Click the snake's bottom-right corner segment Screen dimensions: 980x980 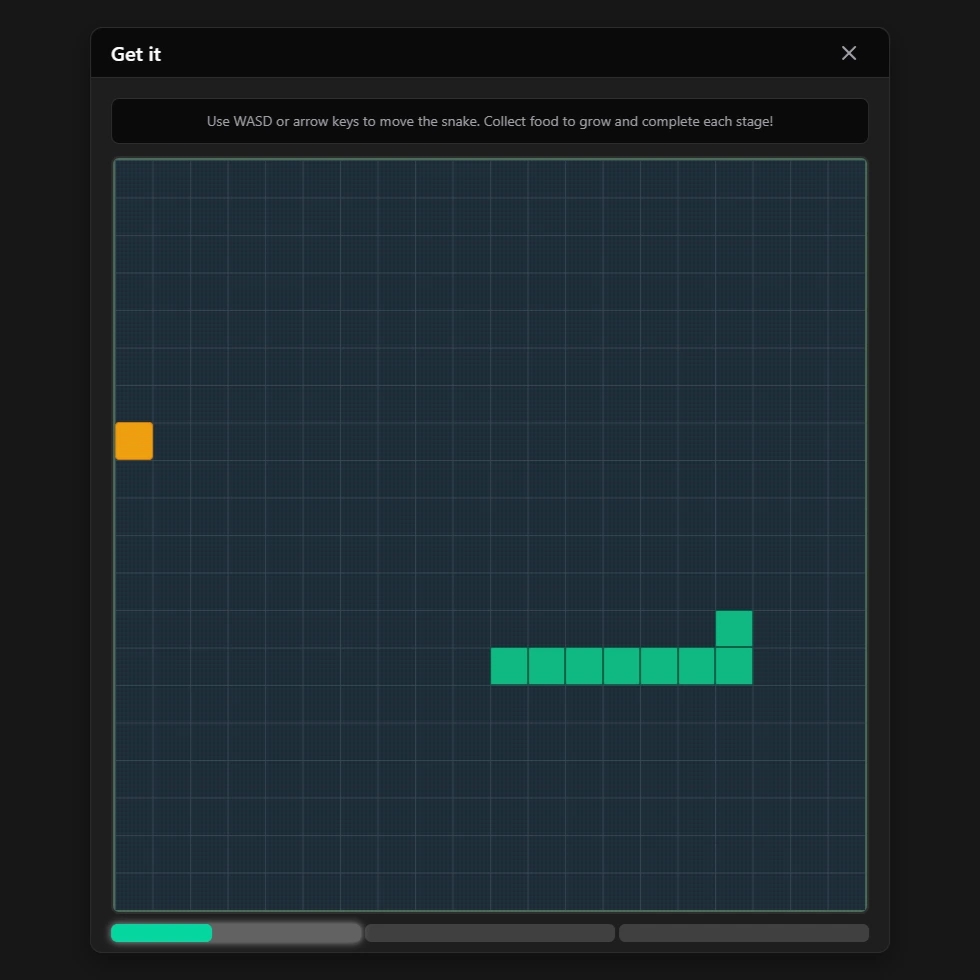click(734, 666)
